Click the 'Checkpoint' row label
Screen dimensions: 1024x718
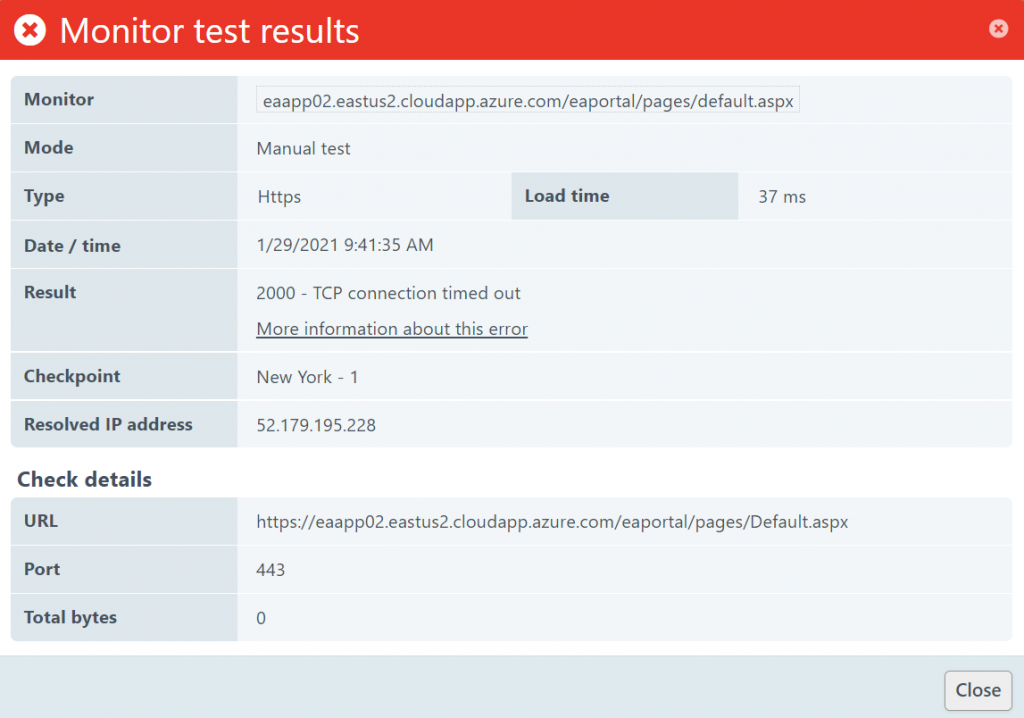click(x=72, y=376)
